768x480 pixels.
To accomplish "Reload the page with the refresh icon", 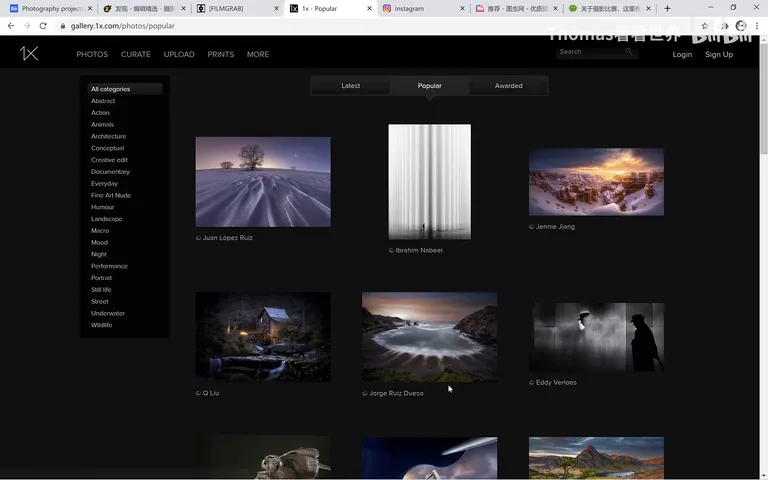I will click(43, 25).
